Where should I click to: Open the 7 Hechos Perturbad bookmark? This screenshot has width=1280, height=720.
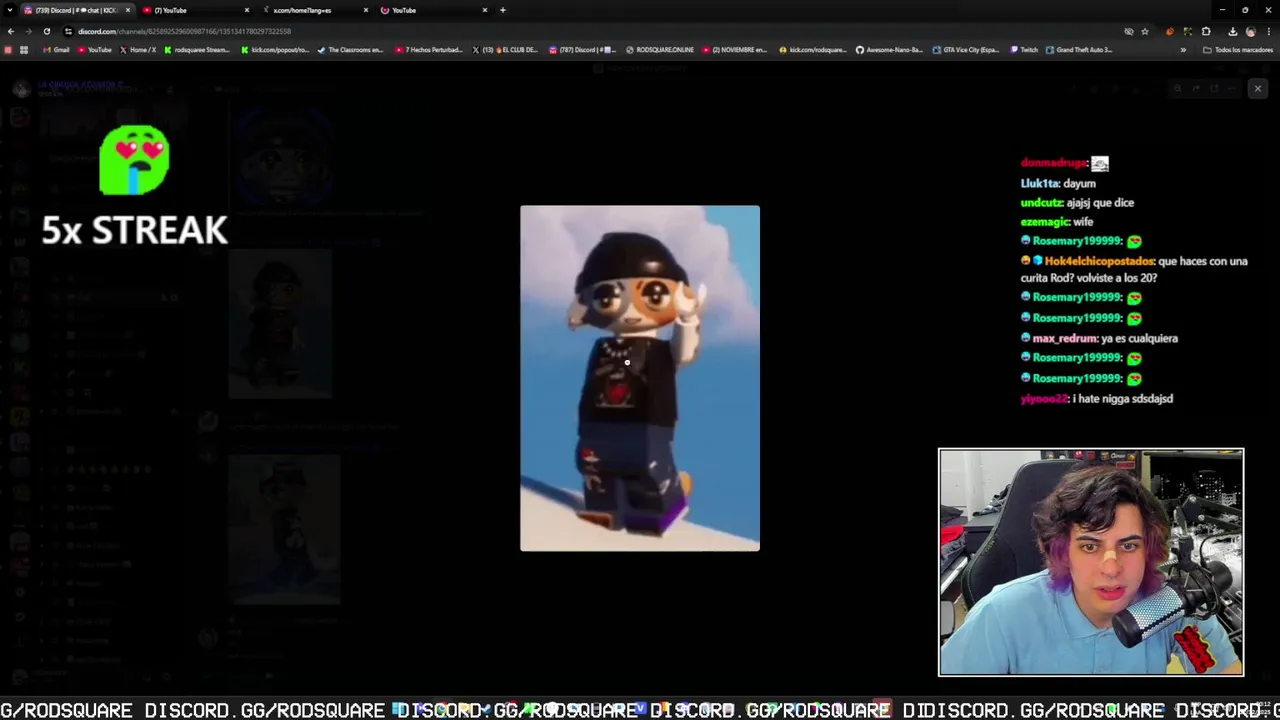pyautogui.click(x=429, y=49)
